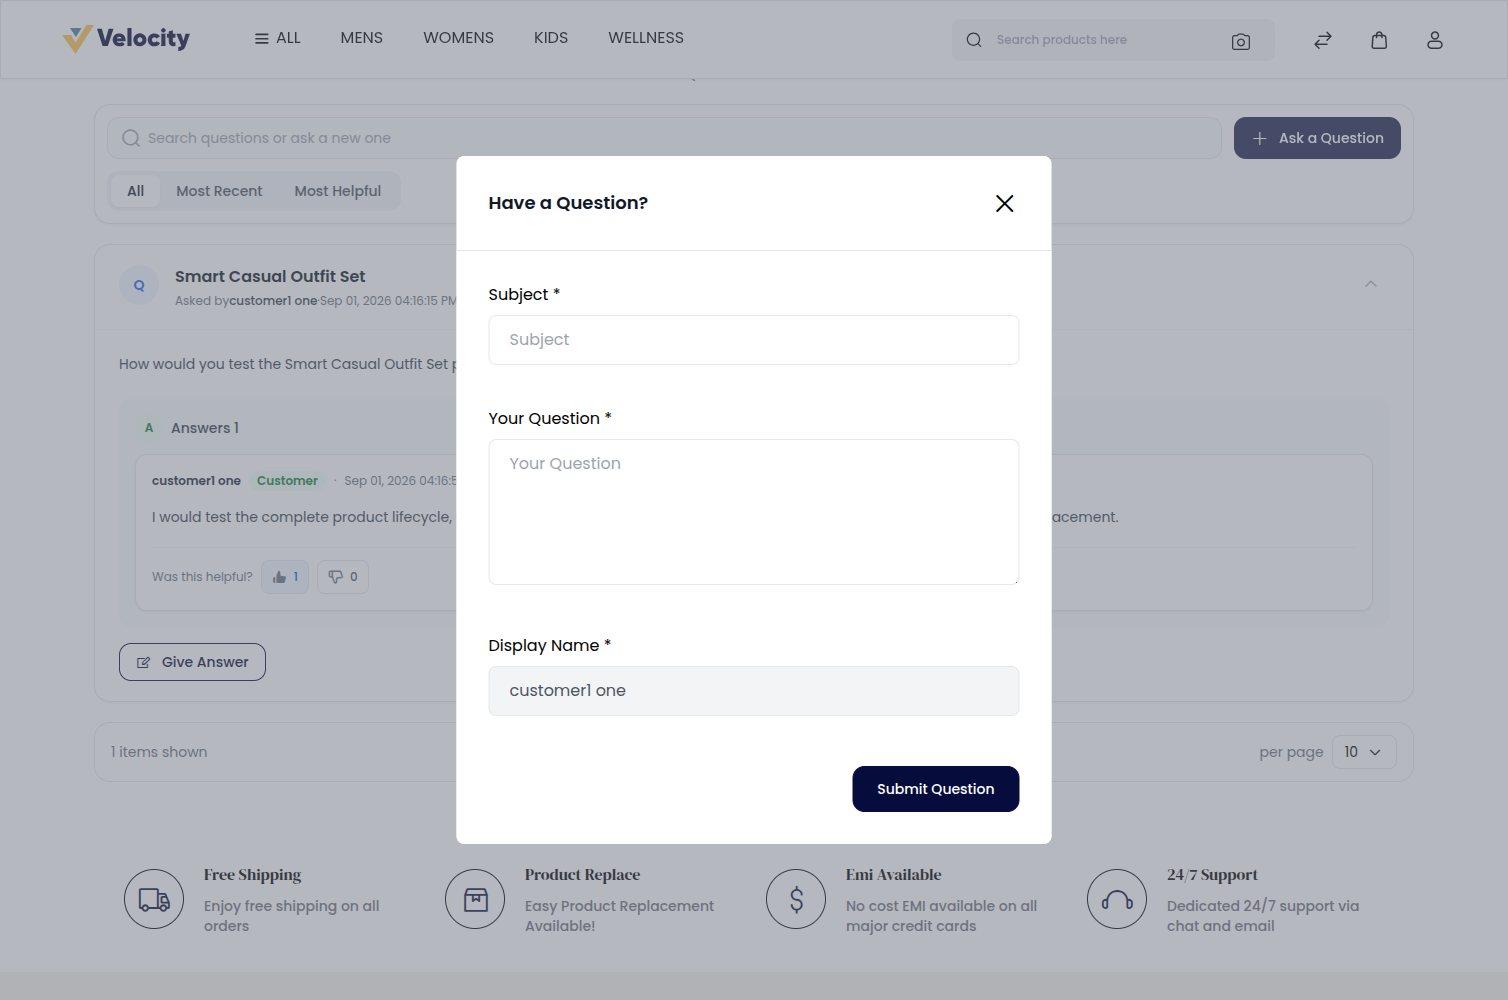Select the Most Helpful tab

[338, 191]
